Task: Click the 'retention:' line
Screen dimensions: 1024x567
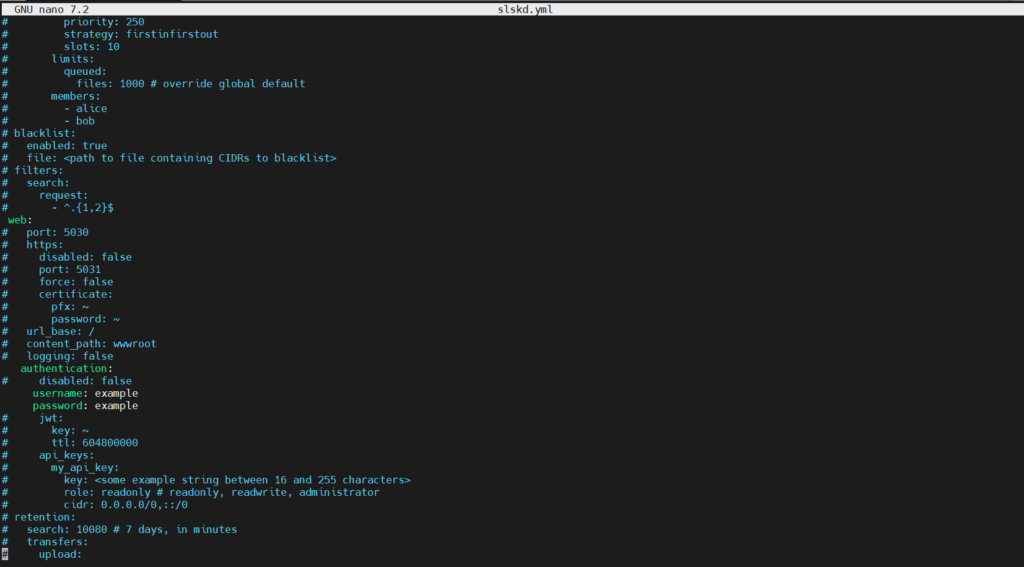Action: point(45,517)
